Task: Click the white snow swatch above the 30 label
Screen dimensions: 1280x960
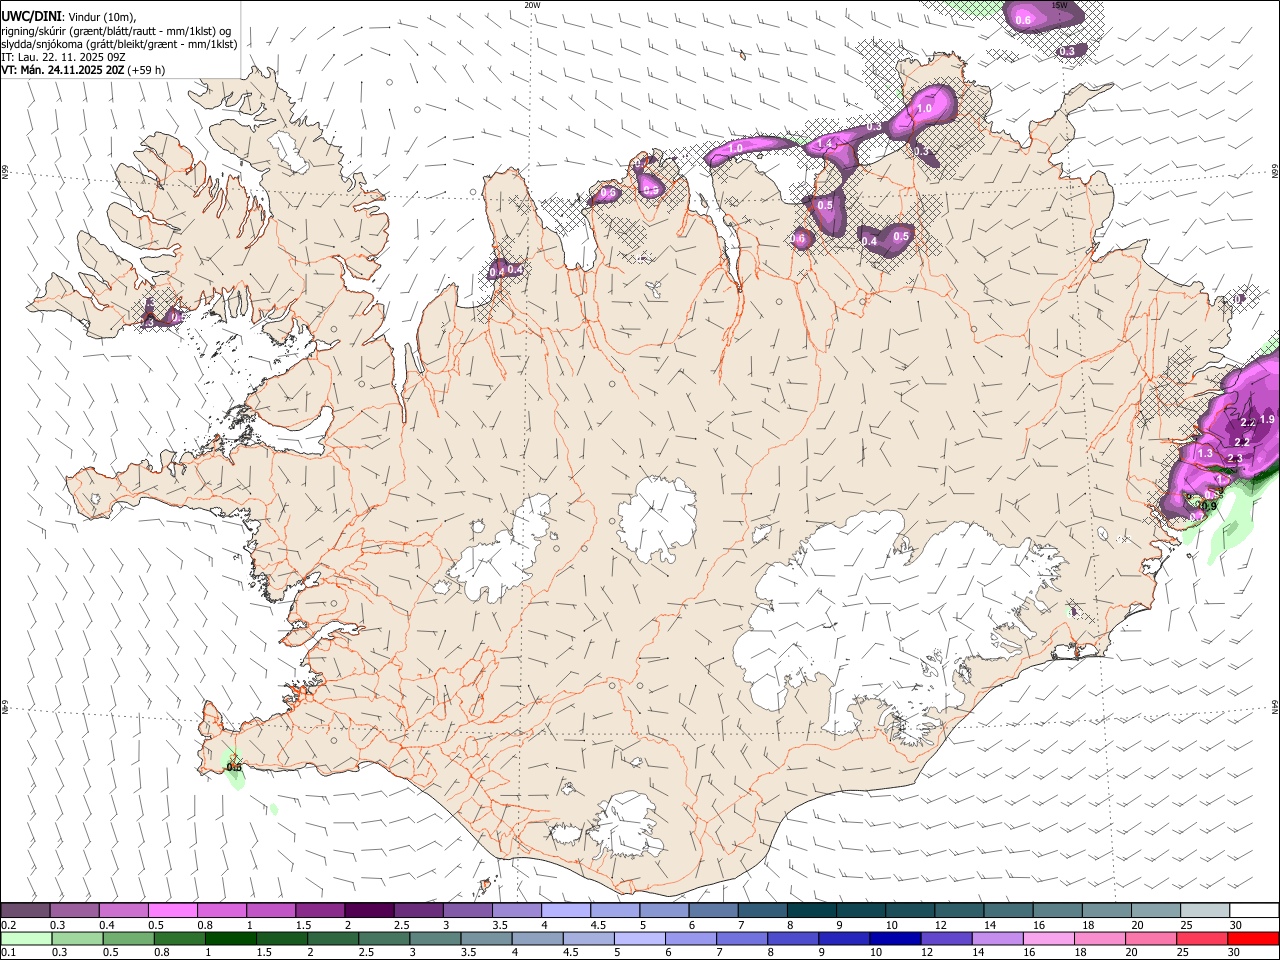Action: pyautogui.click(x=1254, y=910)
